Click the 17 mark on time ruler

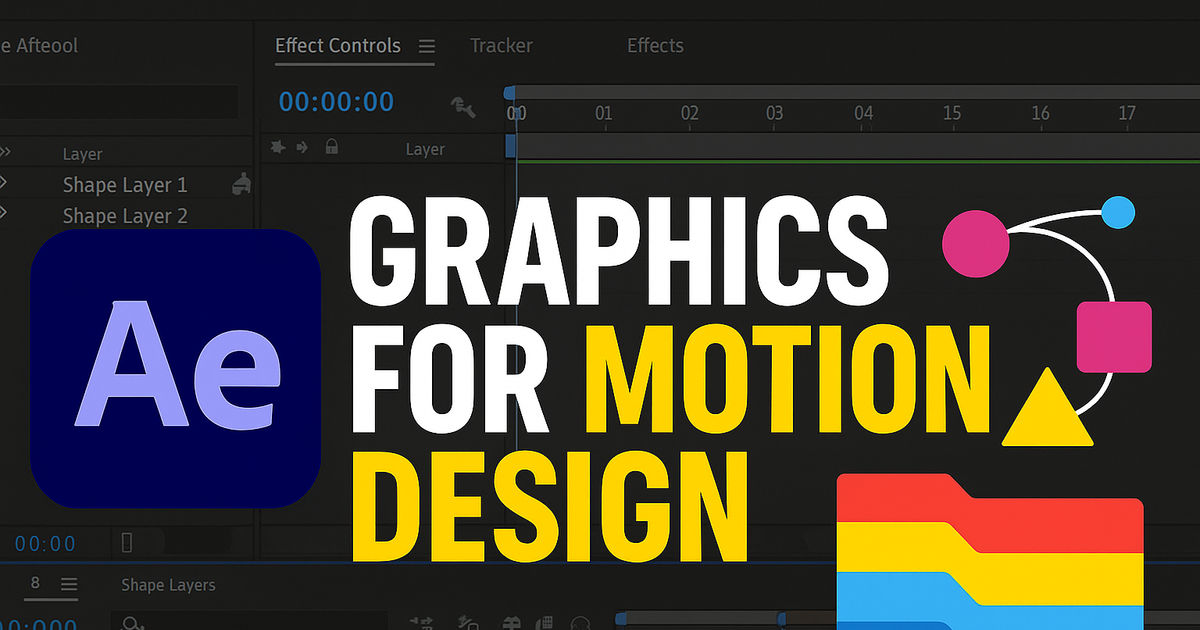point(1127,113)
